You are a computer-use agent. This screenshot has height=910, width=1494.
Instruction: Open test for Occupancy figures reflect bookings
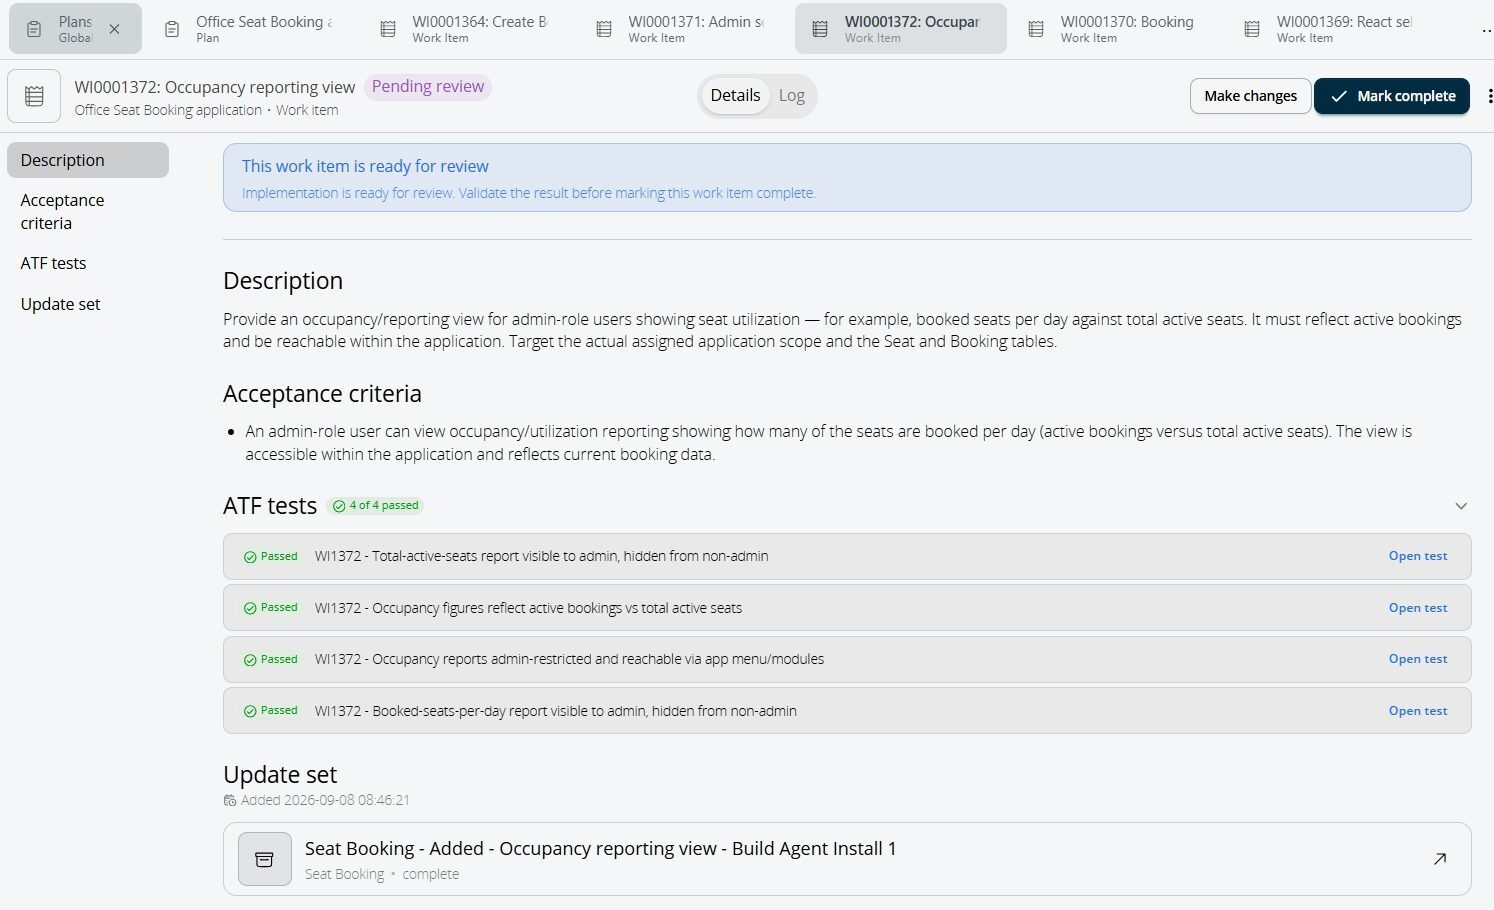coord(1417,608)
